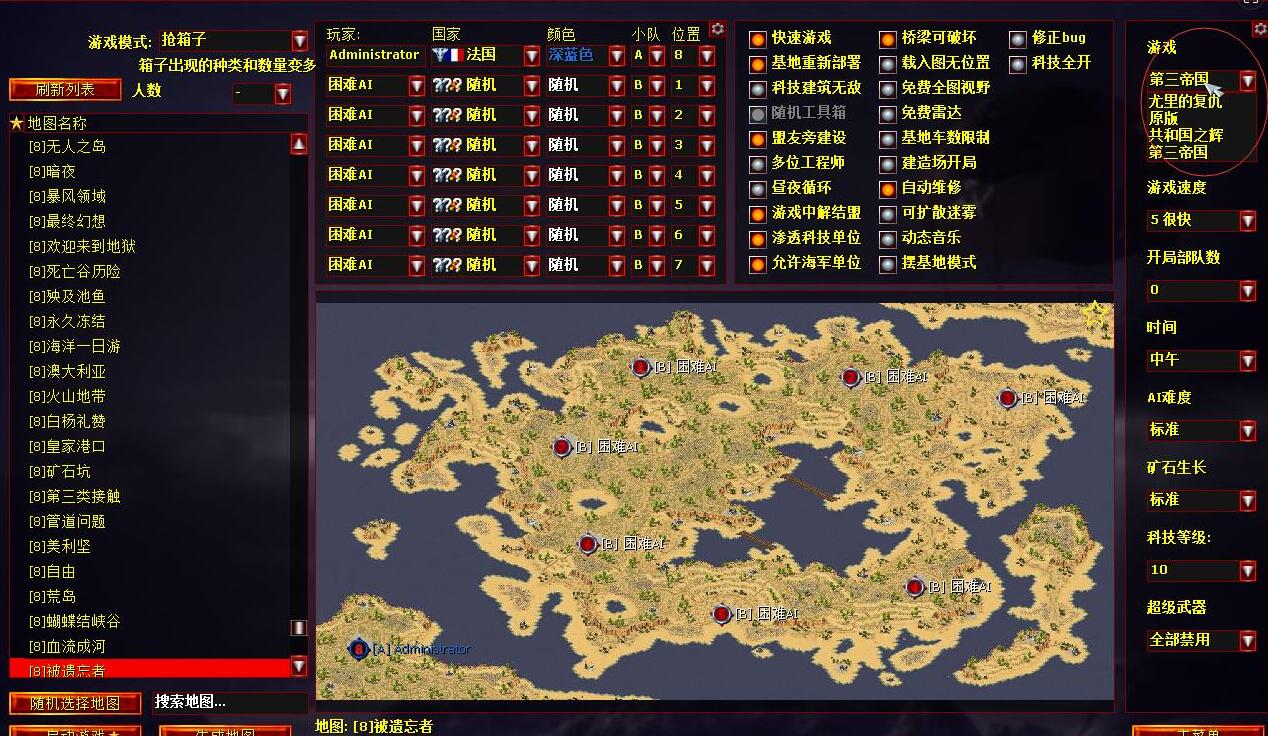Click the gear icon above the 位置 column
The image size is (1268, 736).
click(x=716, y=29)
